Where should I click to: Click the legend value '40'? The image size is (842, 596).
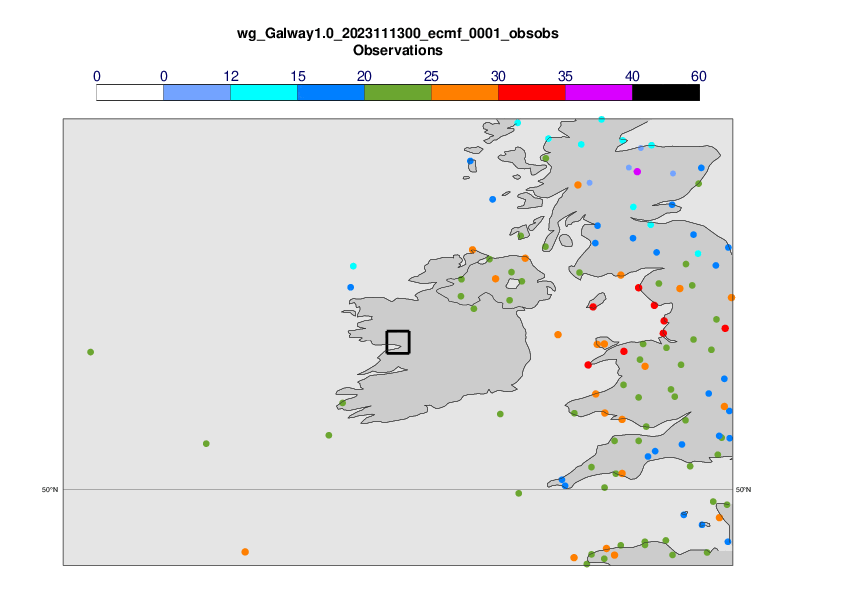pos(632,76)
